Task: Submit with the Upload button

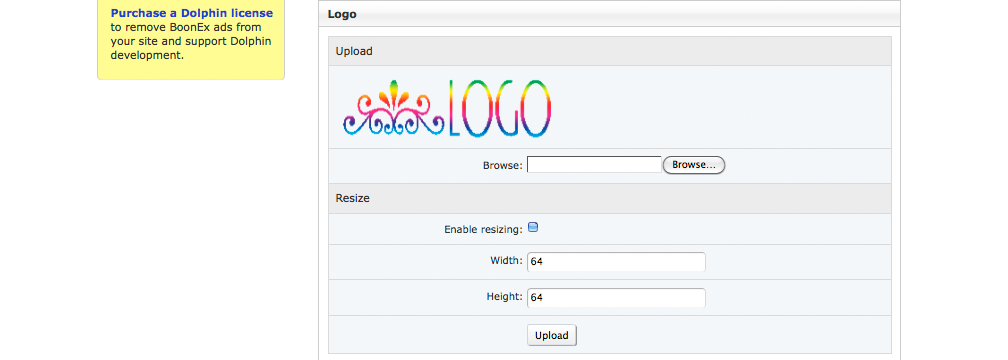Action: [552, 336]
